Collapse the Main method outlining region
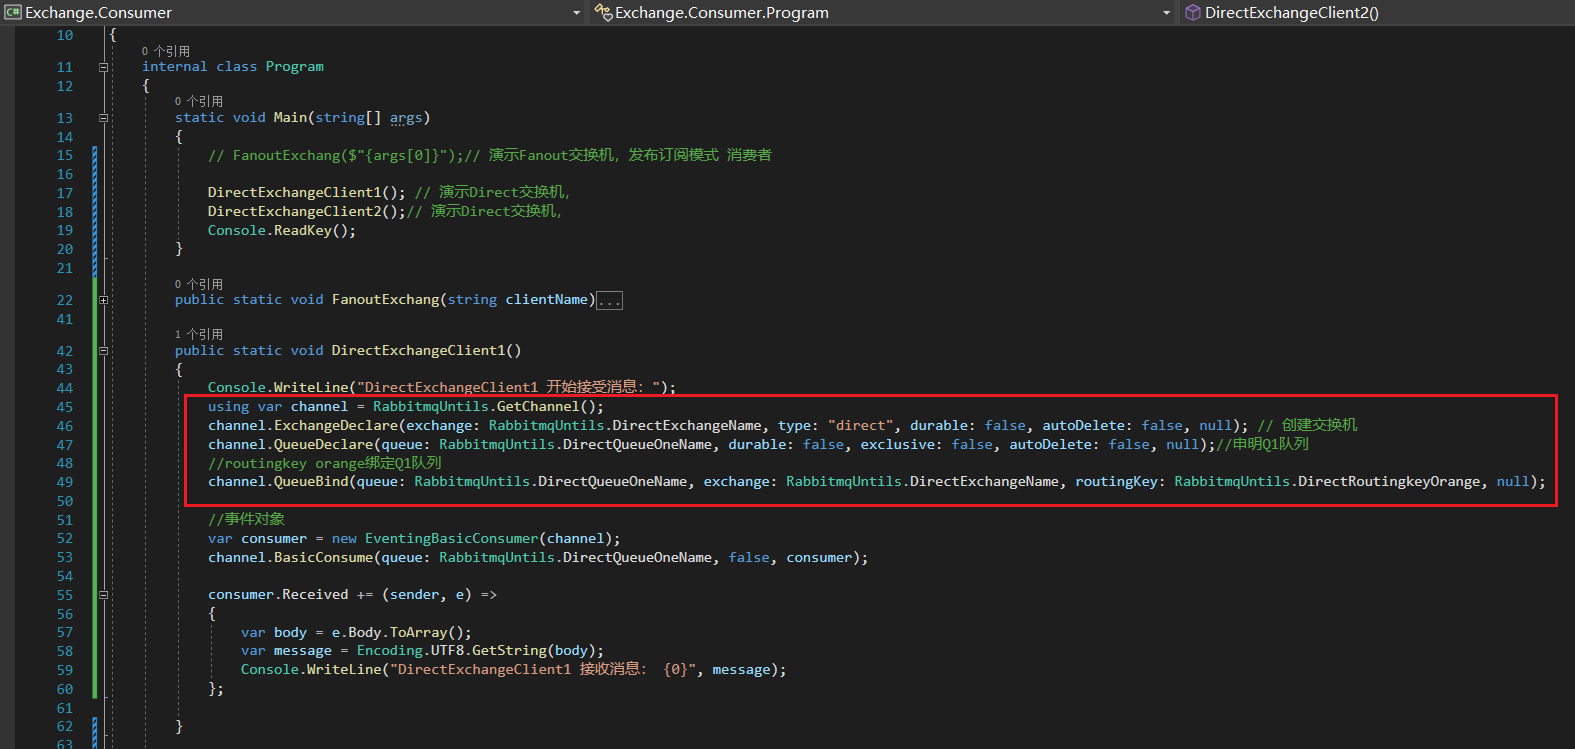The width and height of the screenshot is (1575, 749). pos(103,118)
